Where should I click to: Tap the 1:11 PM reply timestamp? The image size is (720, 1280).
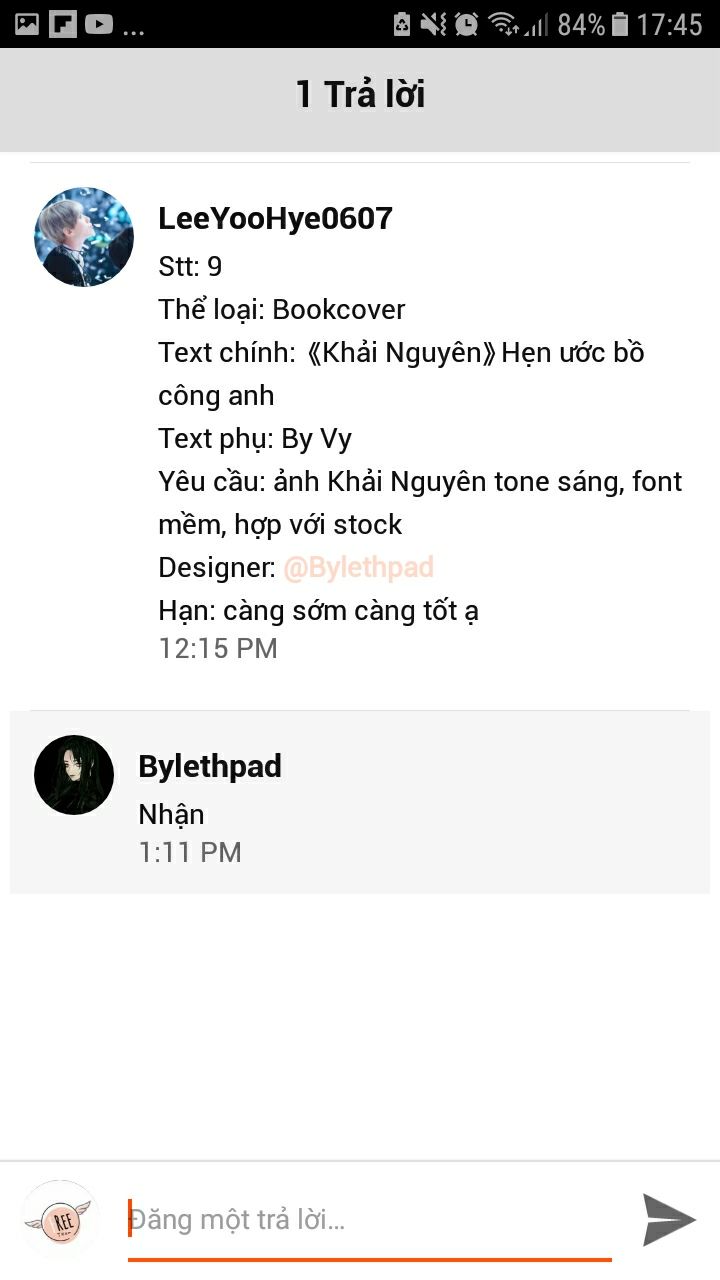(x=190, y=852)
